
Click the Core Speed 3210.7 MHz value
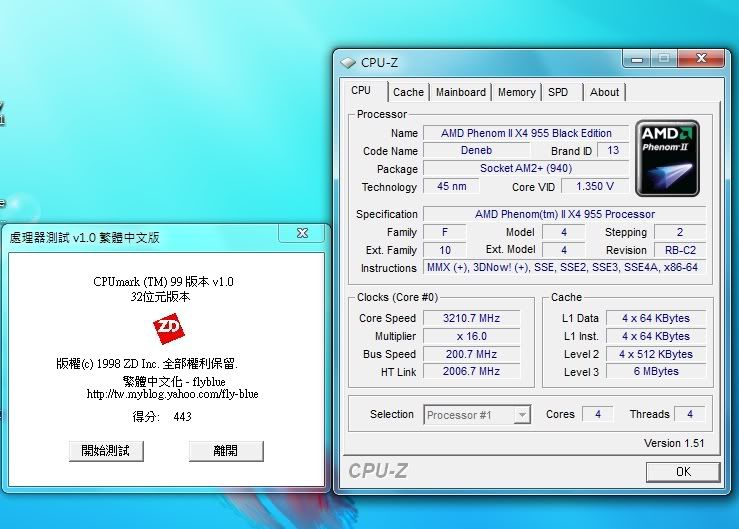coord(471,318)
